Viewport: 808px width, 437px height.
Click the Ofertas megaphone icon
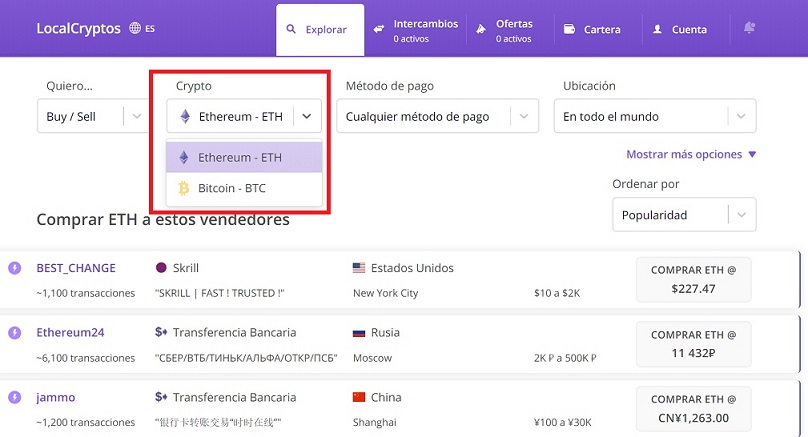[481, 29]
